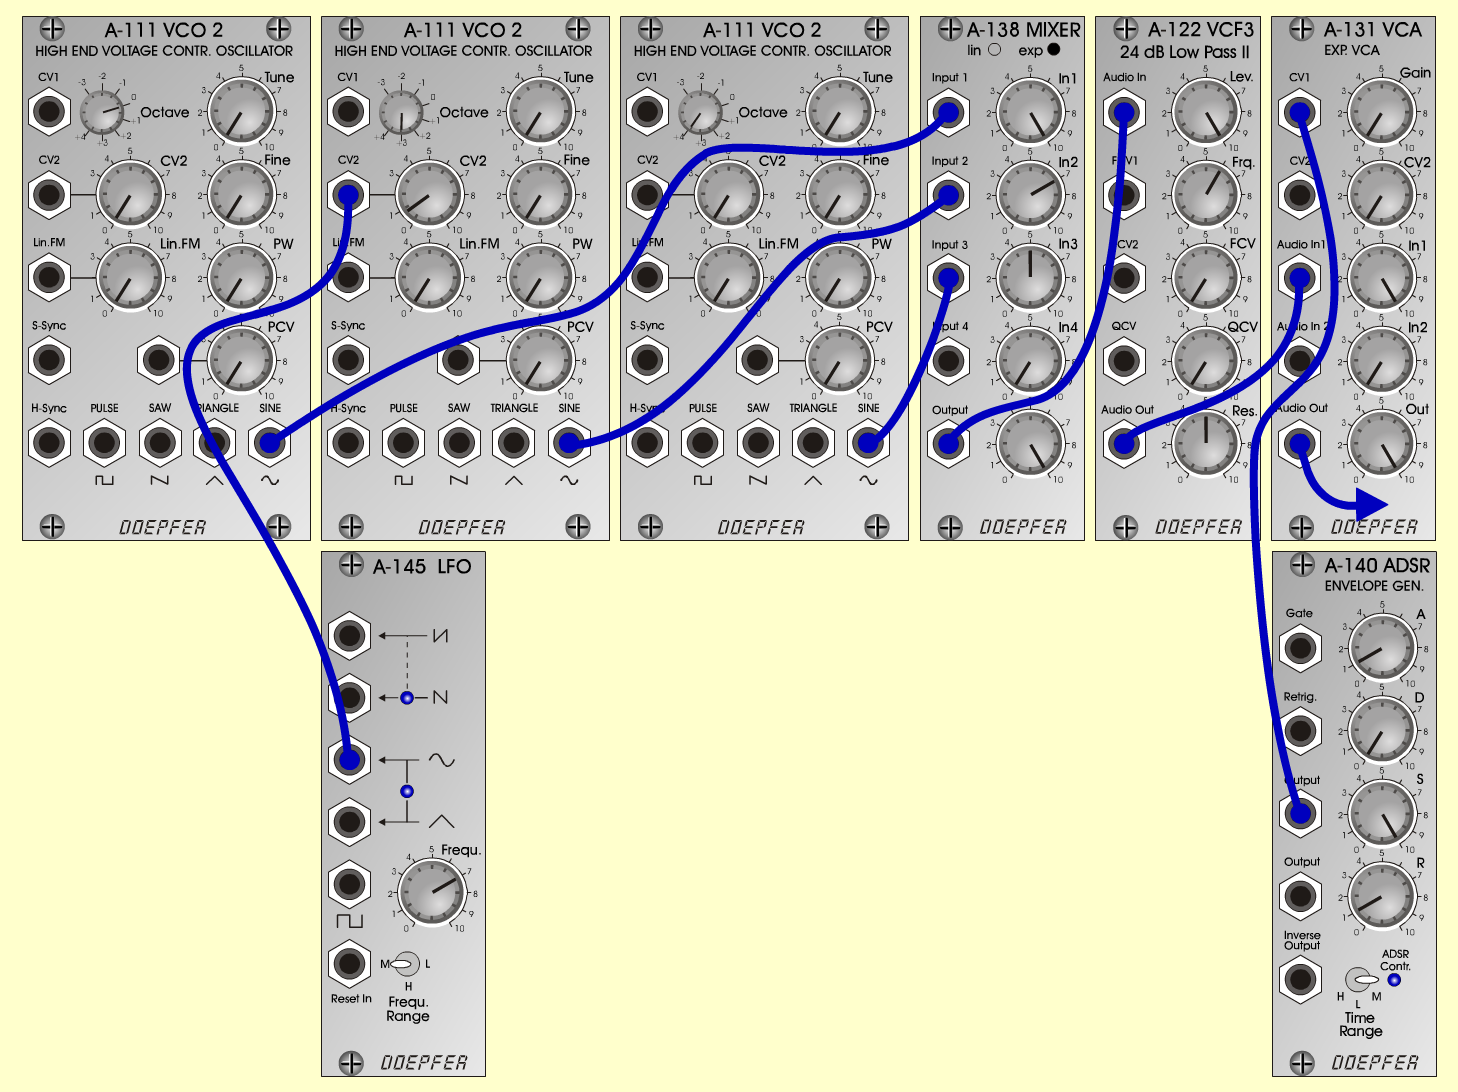Click the Input 2 jack on A-138 Mixer

point(948,195)
